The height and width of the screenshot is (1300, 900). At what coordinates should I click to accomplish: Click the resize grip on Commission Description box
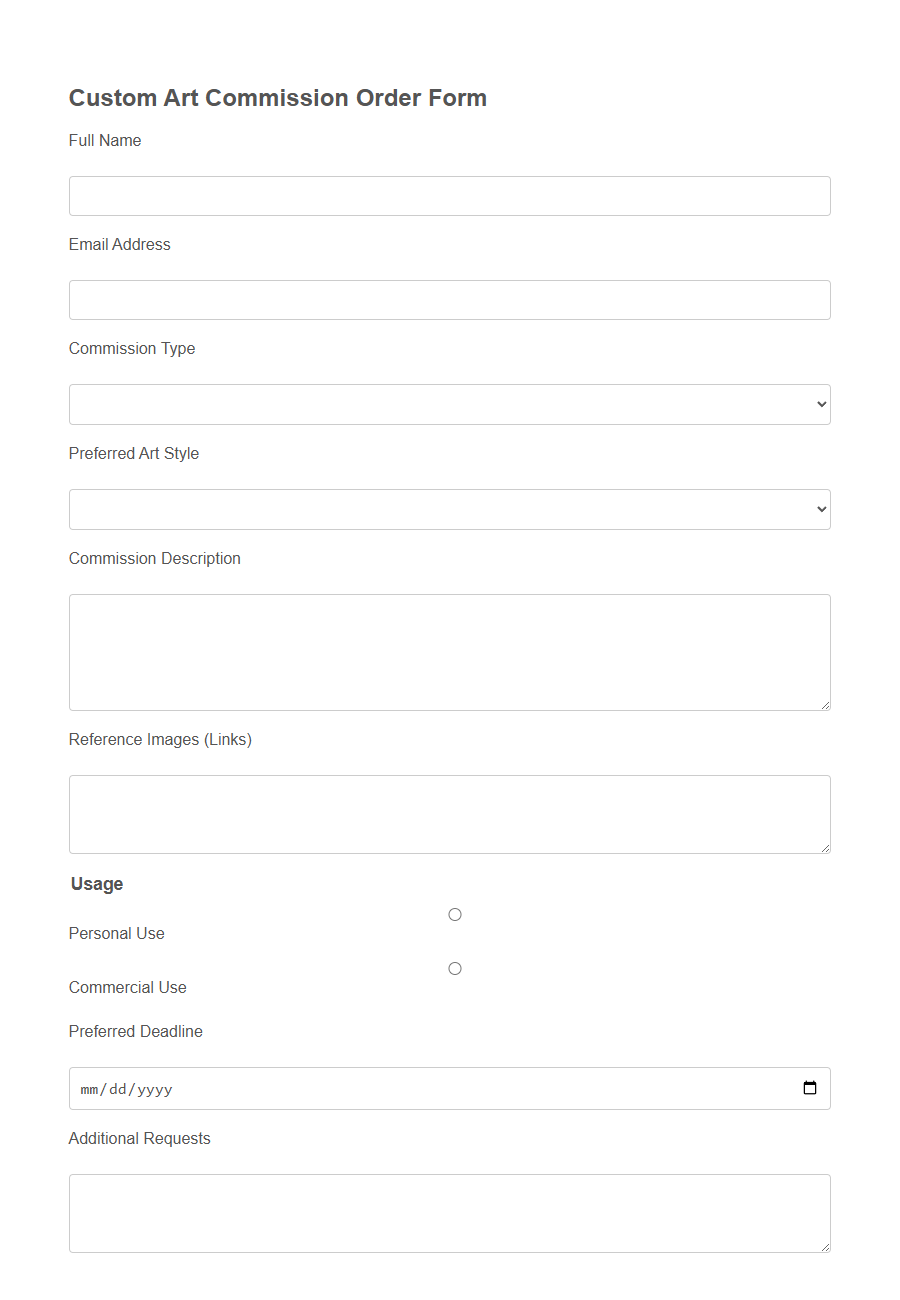click(825, 706)
